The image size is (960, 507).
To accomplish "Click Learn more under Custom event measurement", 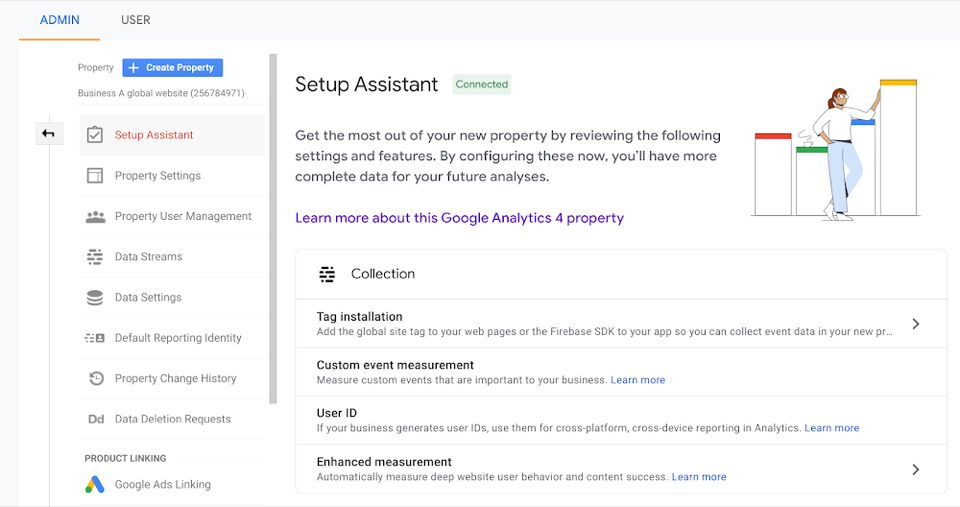I will (x=637, y=380).
